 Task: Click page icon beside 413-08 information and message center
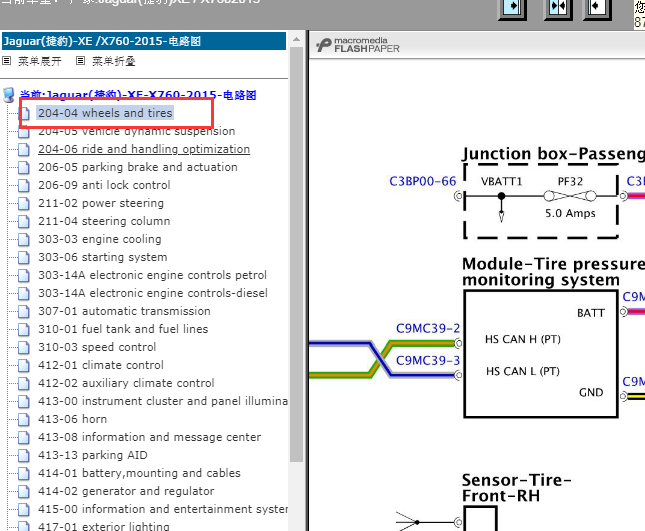point(24,437)
